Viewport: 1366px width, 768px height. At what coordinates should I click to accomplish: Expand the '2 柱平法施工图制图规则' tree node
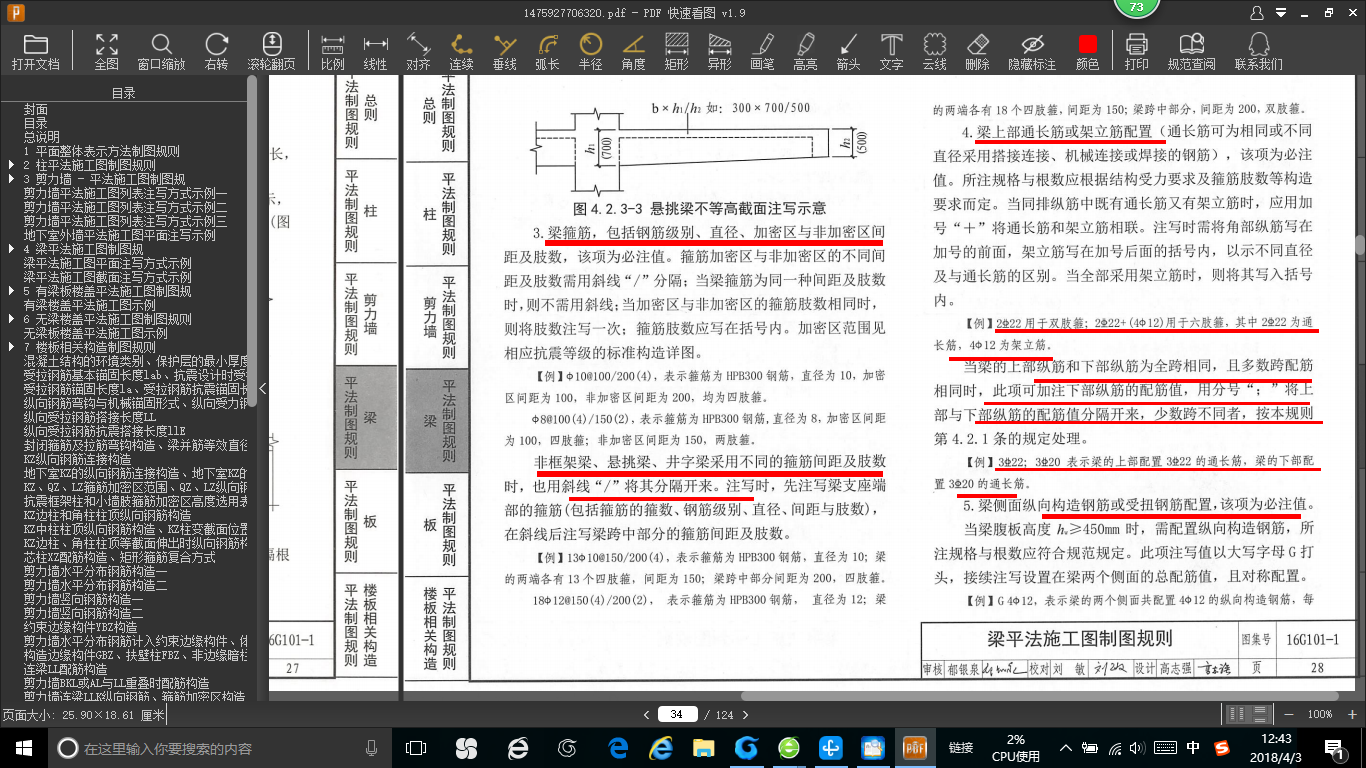point(11,165)
